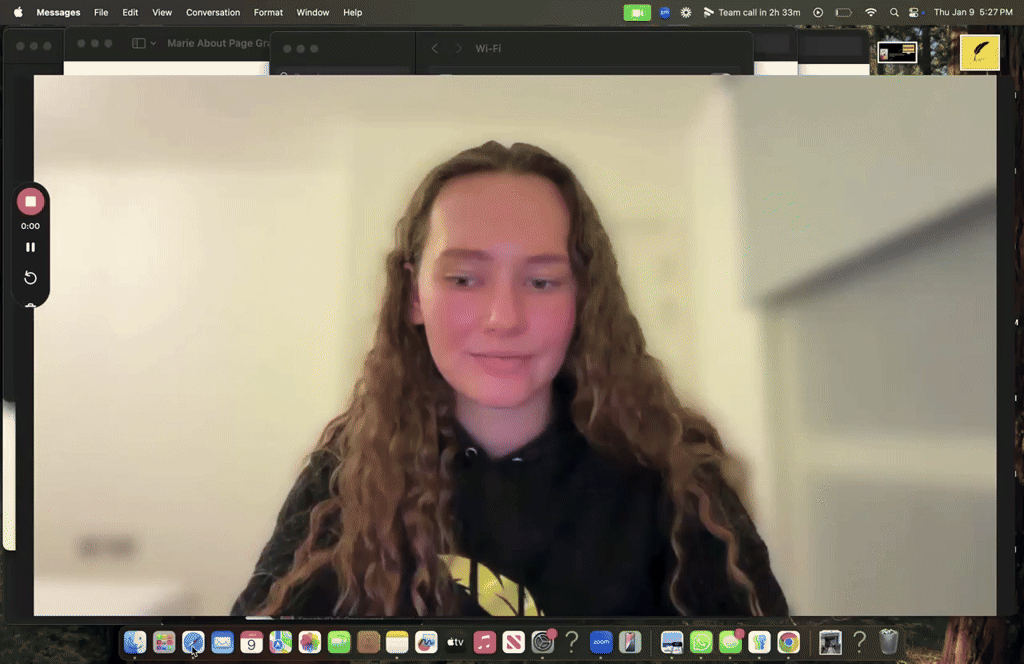Open the first green Messages icon in the Dock
Viewport: 1024px width, 664px height.
pyautogui.click(x=339, y=642)
